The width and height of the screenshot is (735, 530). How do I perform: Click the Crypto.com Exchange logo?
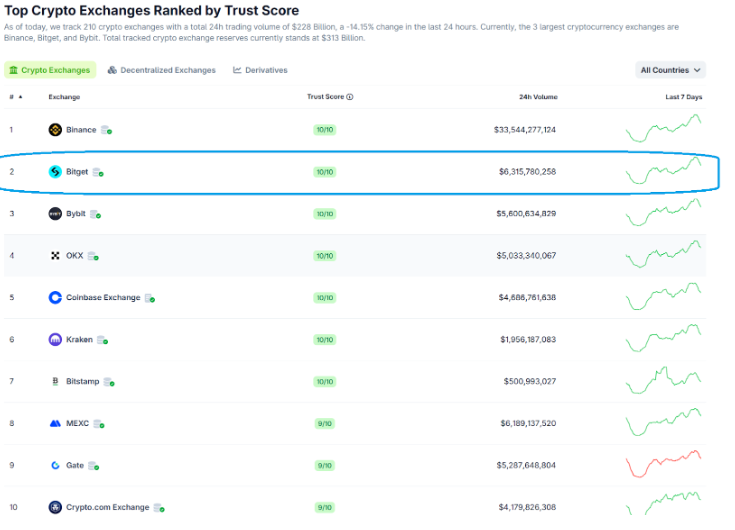click(x=55, y=508)
